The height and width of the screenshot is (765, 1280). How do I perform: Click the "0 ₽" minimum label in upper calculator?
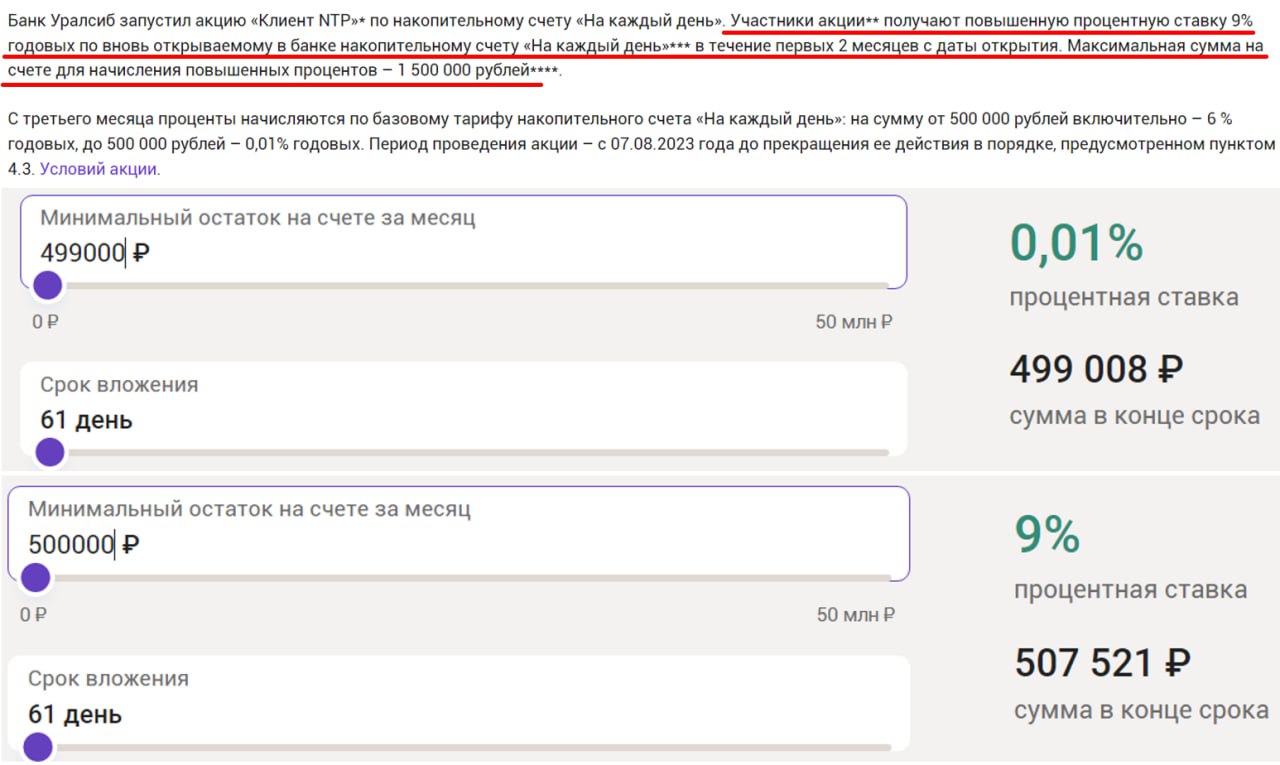tap(45, 322)
